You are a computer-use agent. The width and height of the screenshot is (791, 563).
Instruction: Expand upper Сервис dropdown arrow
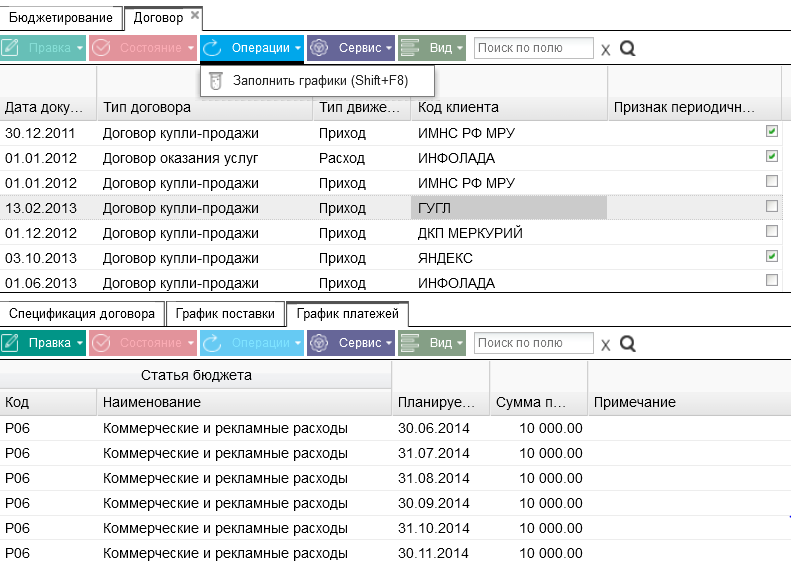pos(388,48)
